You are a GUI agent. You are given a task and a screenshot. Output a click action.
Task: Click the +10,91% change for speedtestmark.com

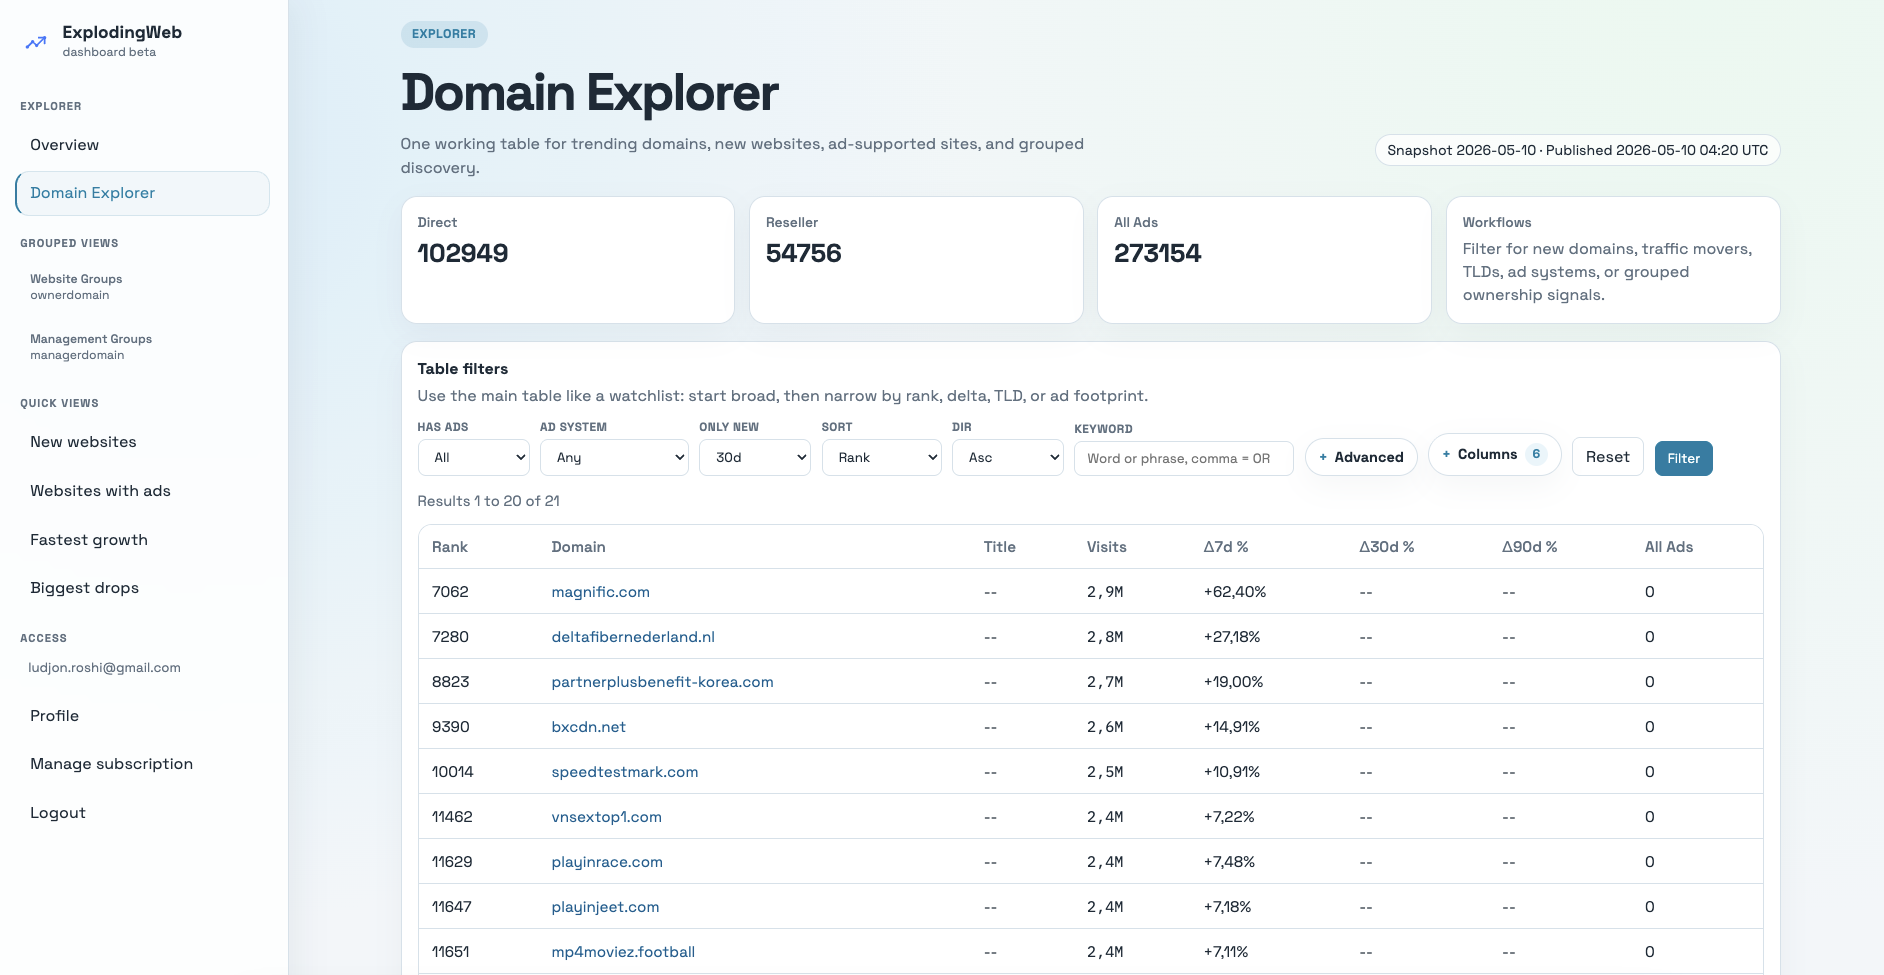point(1232,772)
